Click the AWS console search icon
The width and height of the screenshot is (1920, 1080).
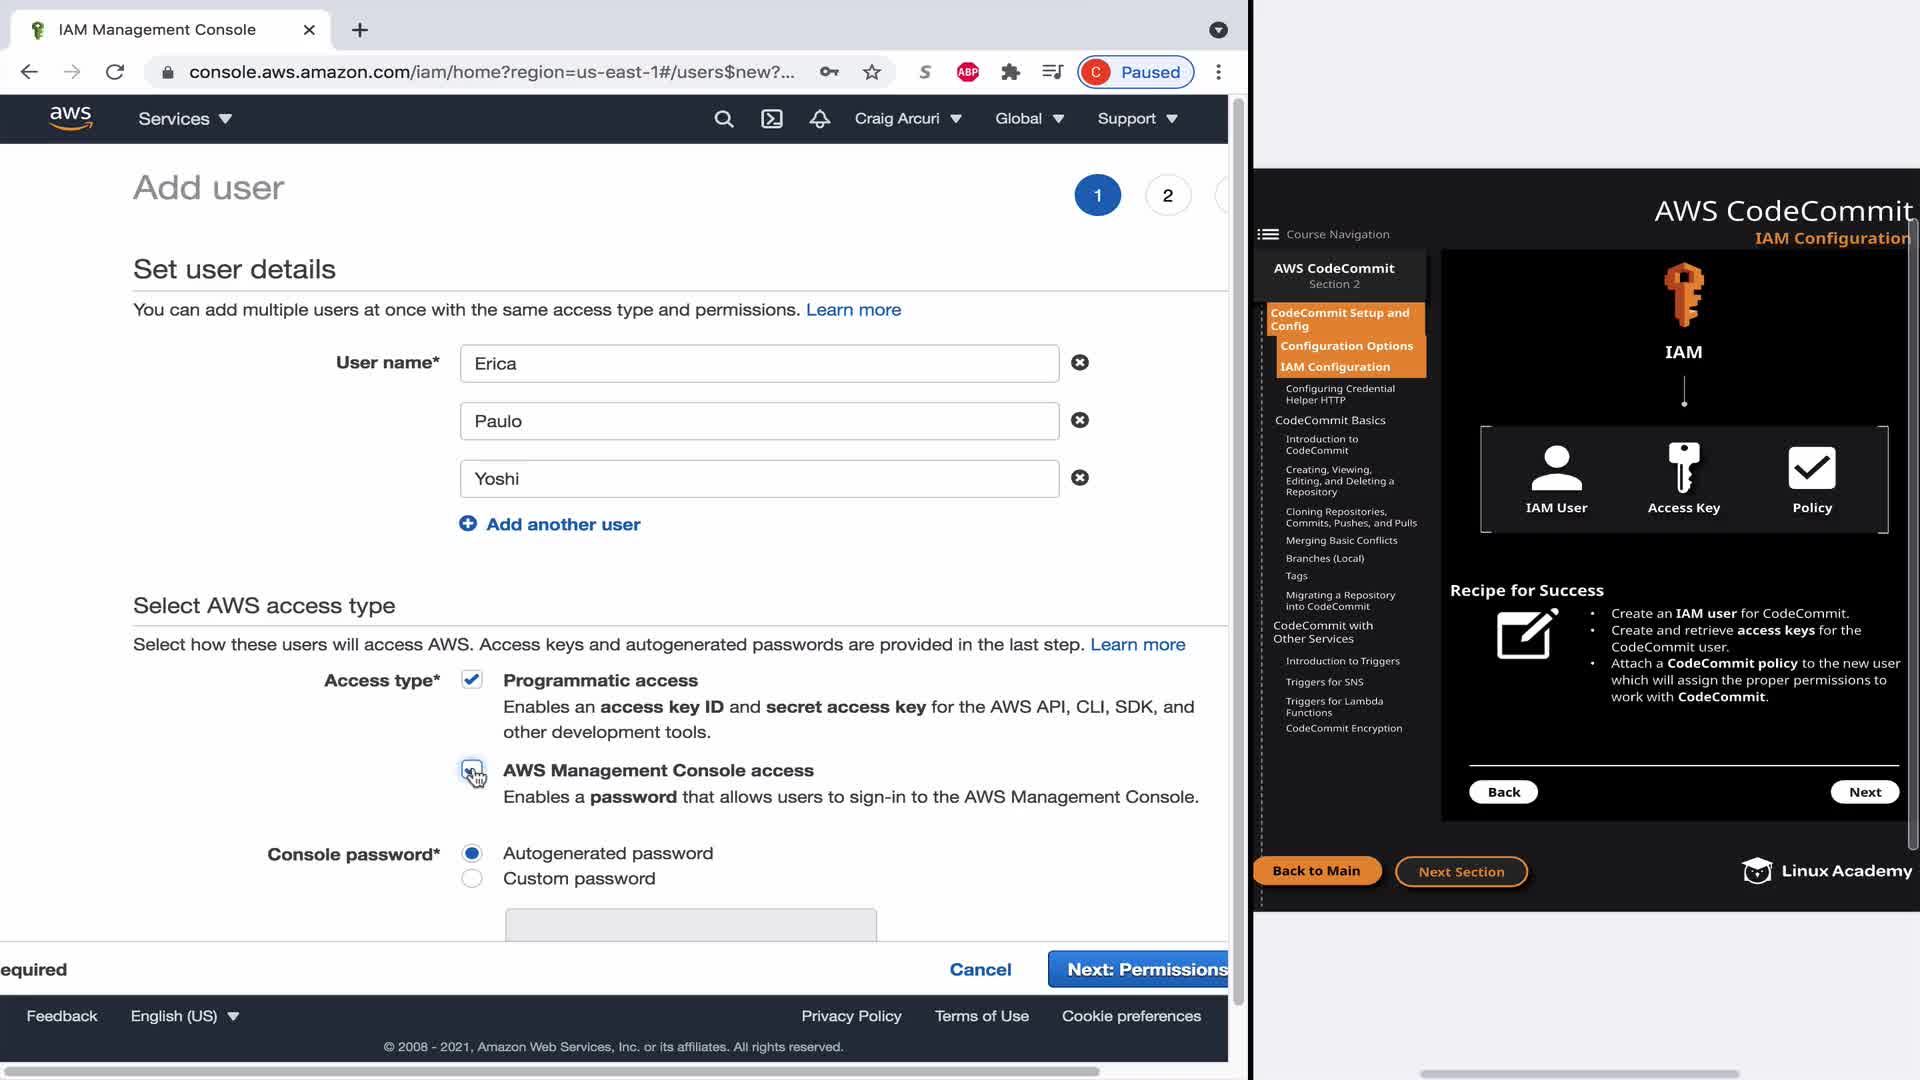click(x=724, y=119)
